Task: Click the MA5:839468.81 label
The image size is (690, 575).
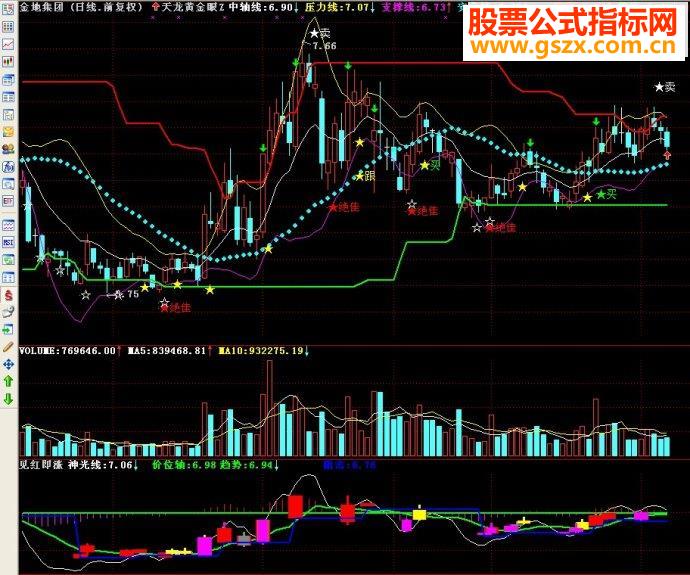Action: (x=167, y=351)
